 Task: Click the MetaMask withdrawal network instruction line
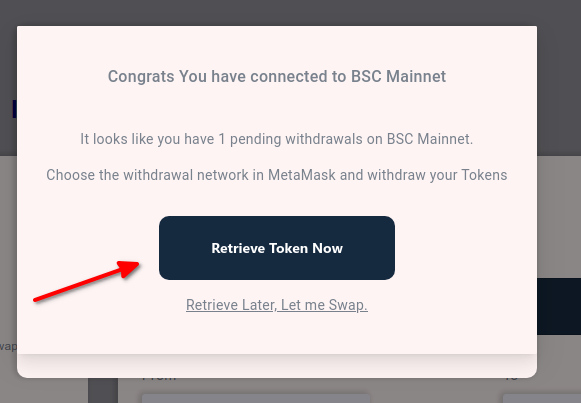[x=277, y=175]
